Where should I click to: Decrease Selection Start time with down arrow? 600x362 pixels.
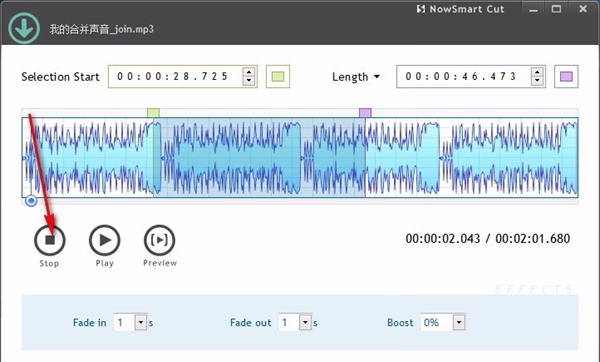[x=249, y=81]
